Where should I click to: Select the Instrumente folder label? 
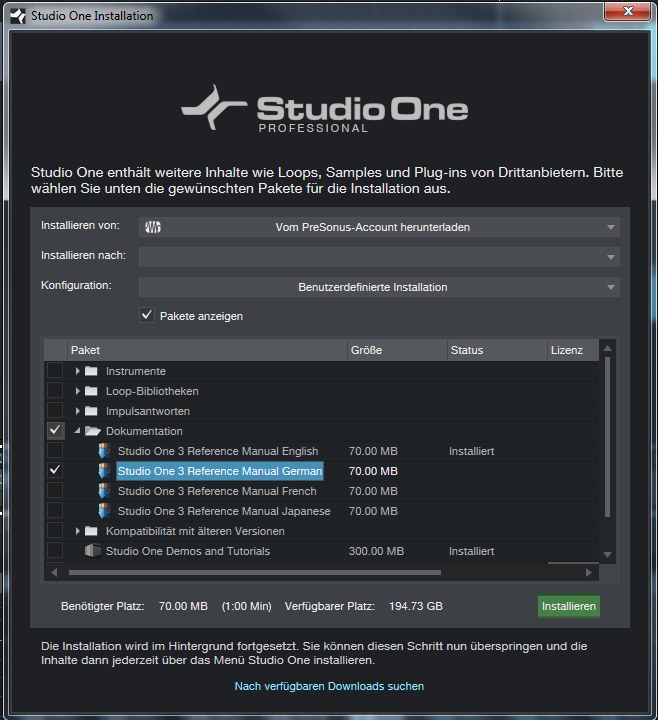tap(136, 371)
